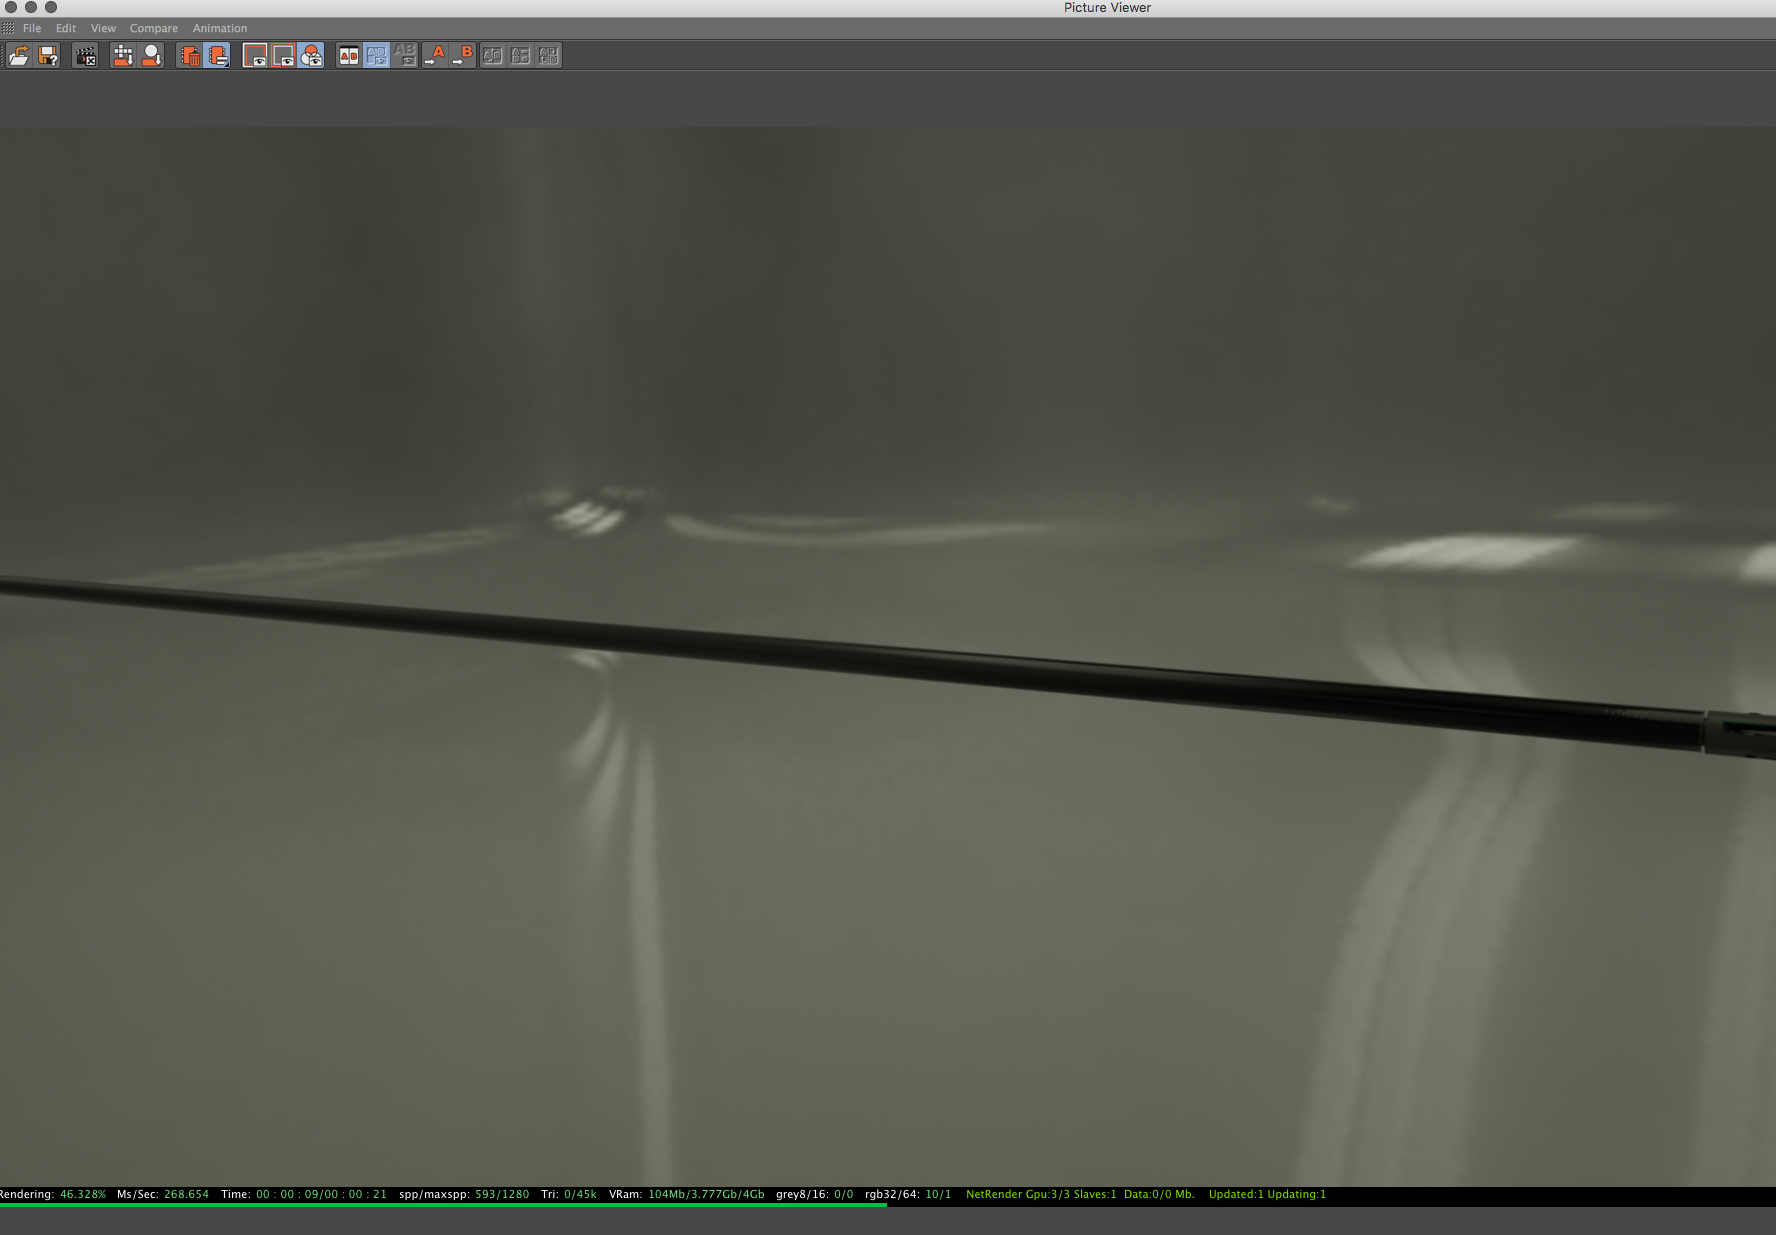
Task: Click the Save As floppy disk icon
Action: [x=48, y=55]
